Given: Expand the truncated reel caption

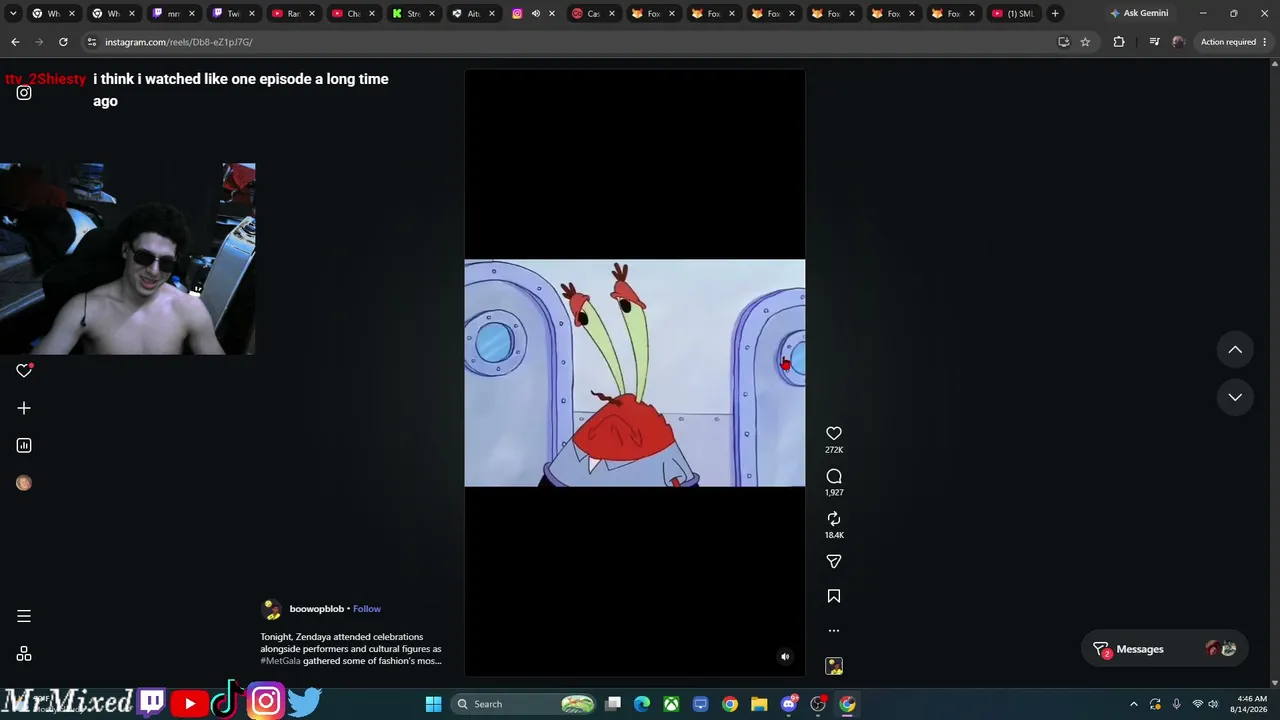Looking at the screenshot, I should (x=351, y=649).
